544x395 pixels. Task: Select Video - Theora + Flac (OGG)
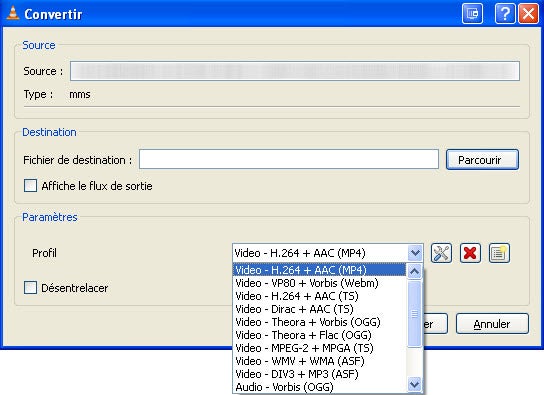pyautogui.click(x=319, y=335)
